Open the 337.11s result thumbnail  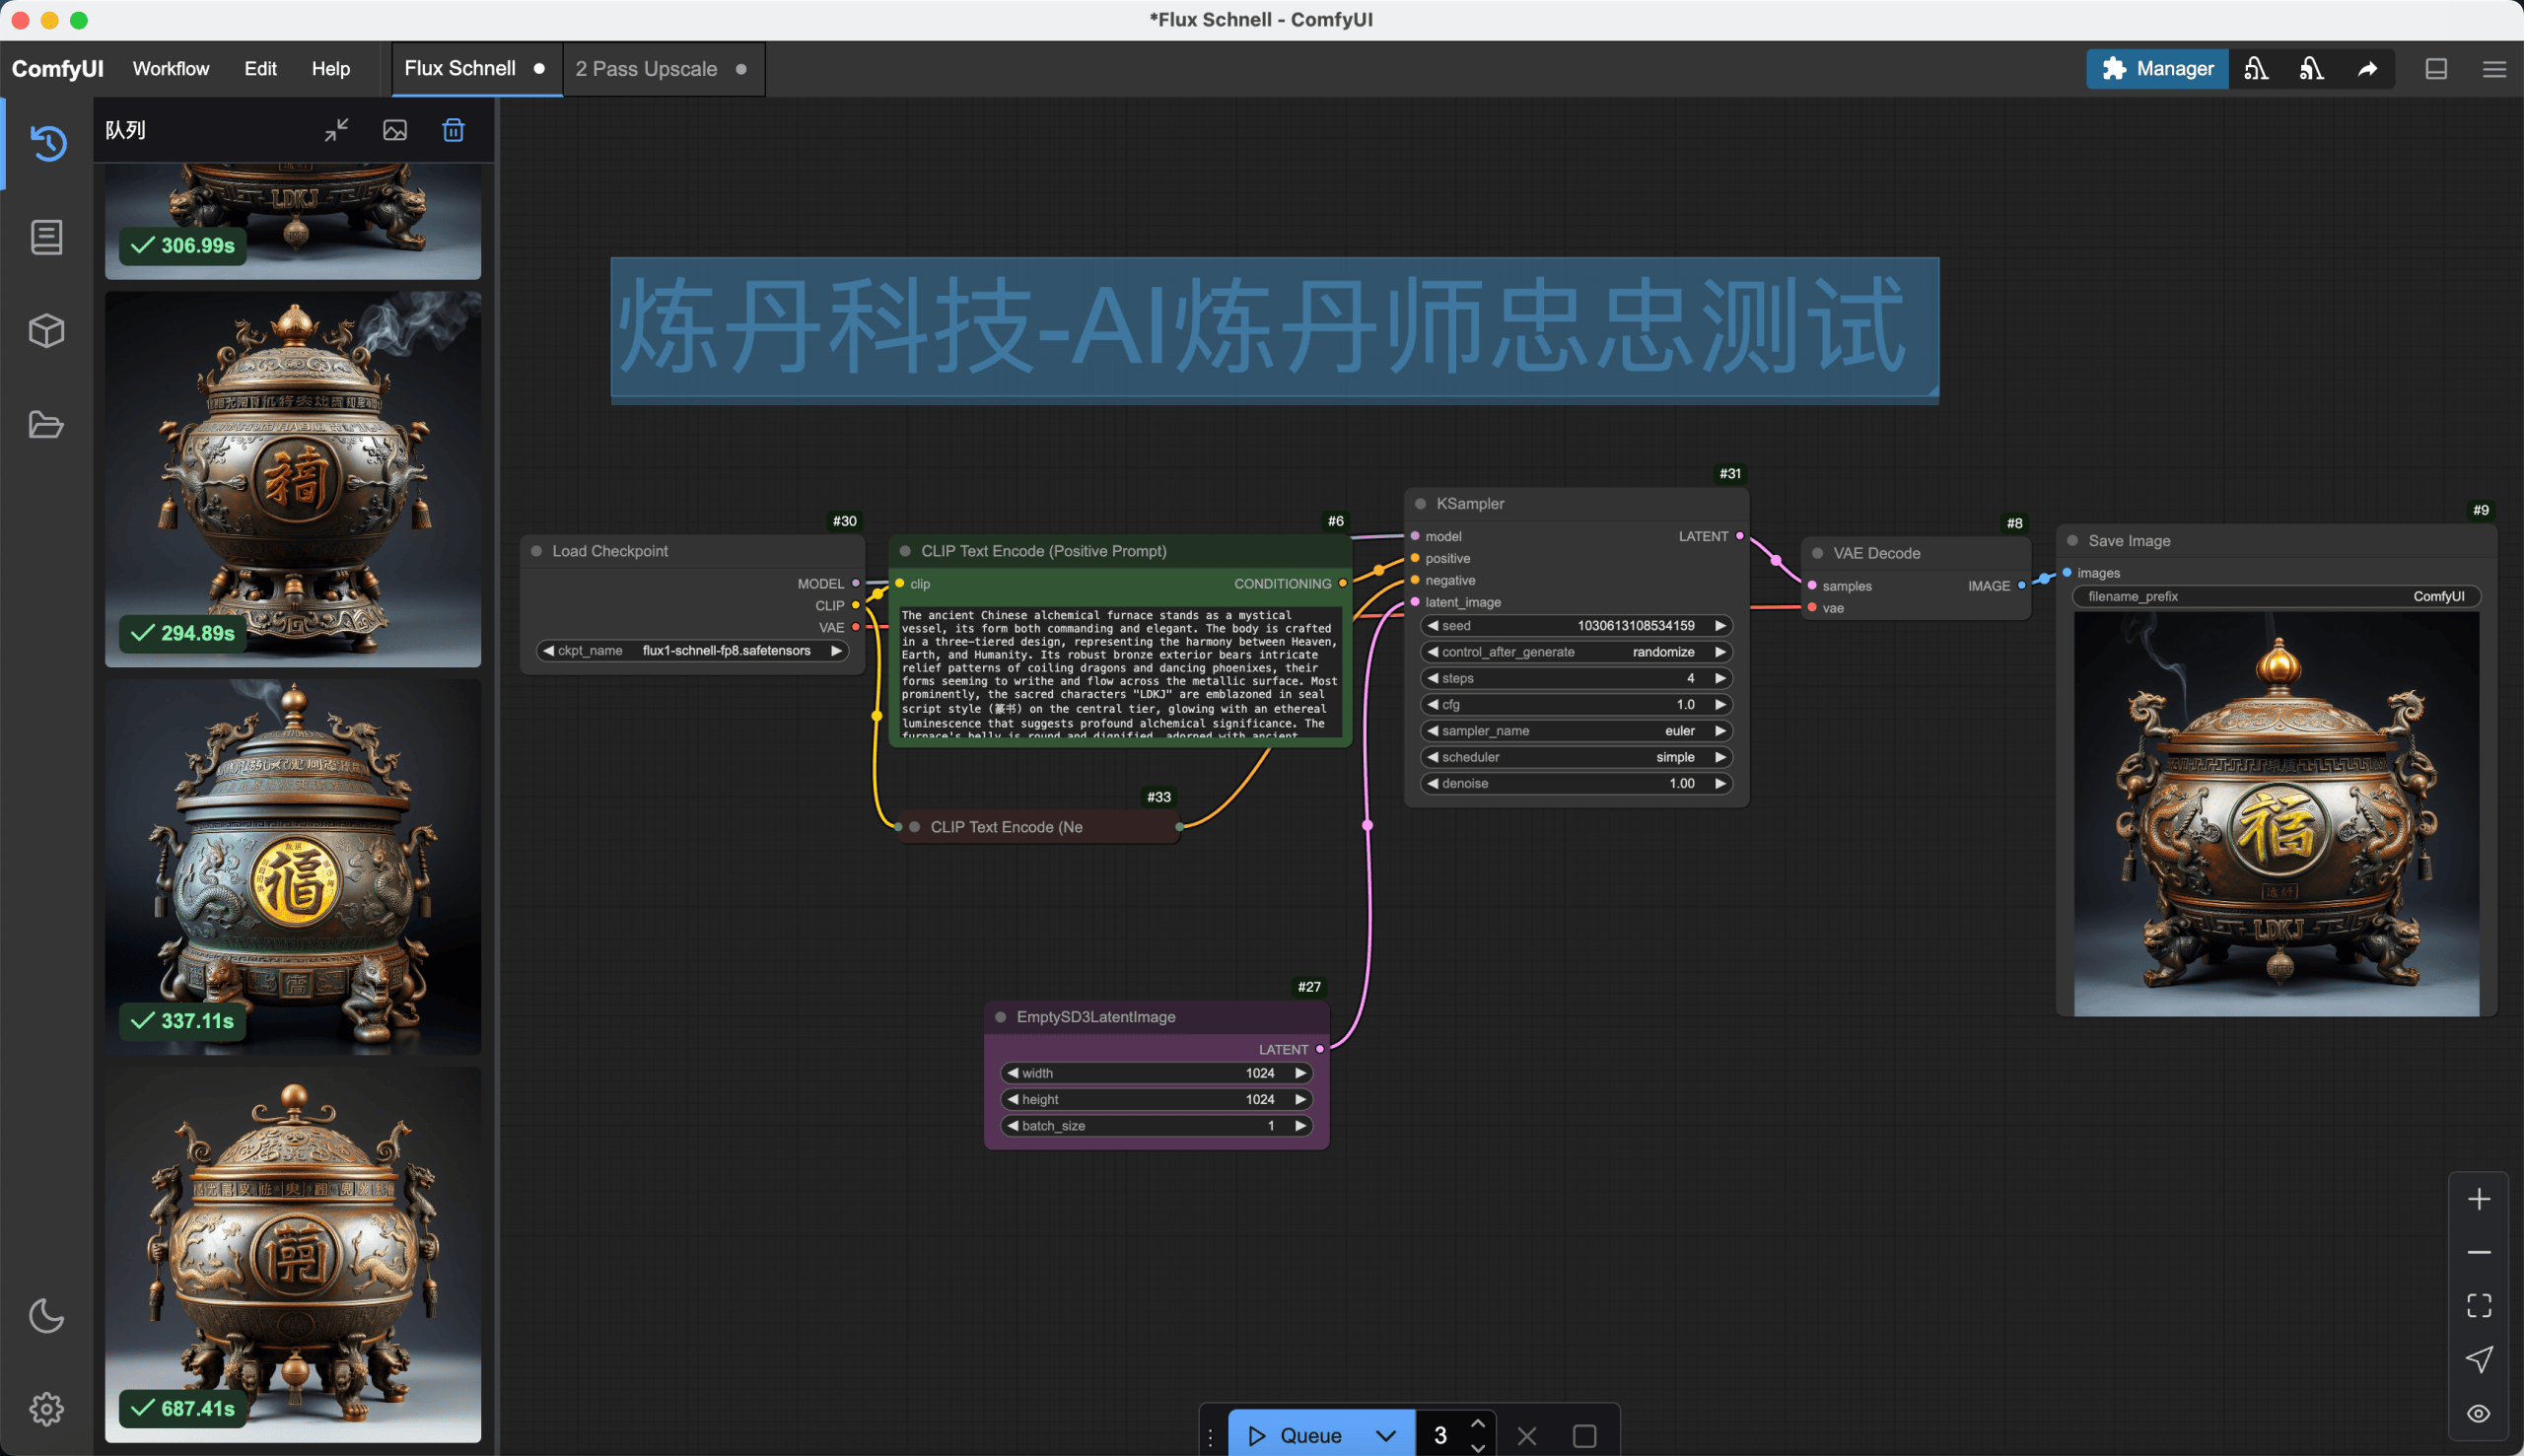(293, 866)
